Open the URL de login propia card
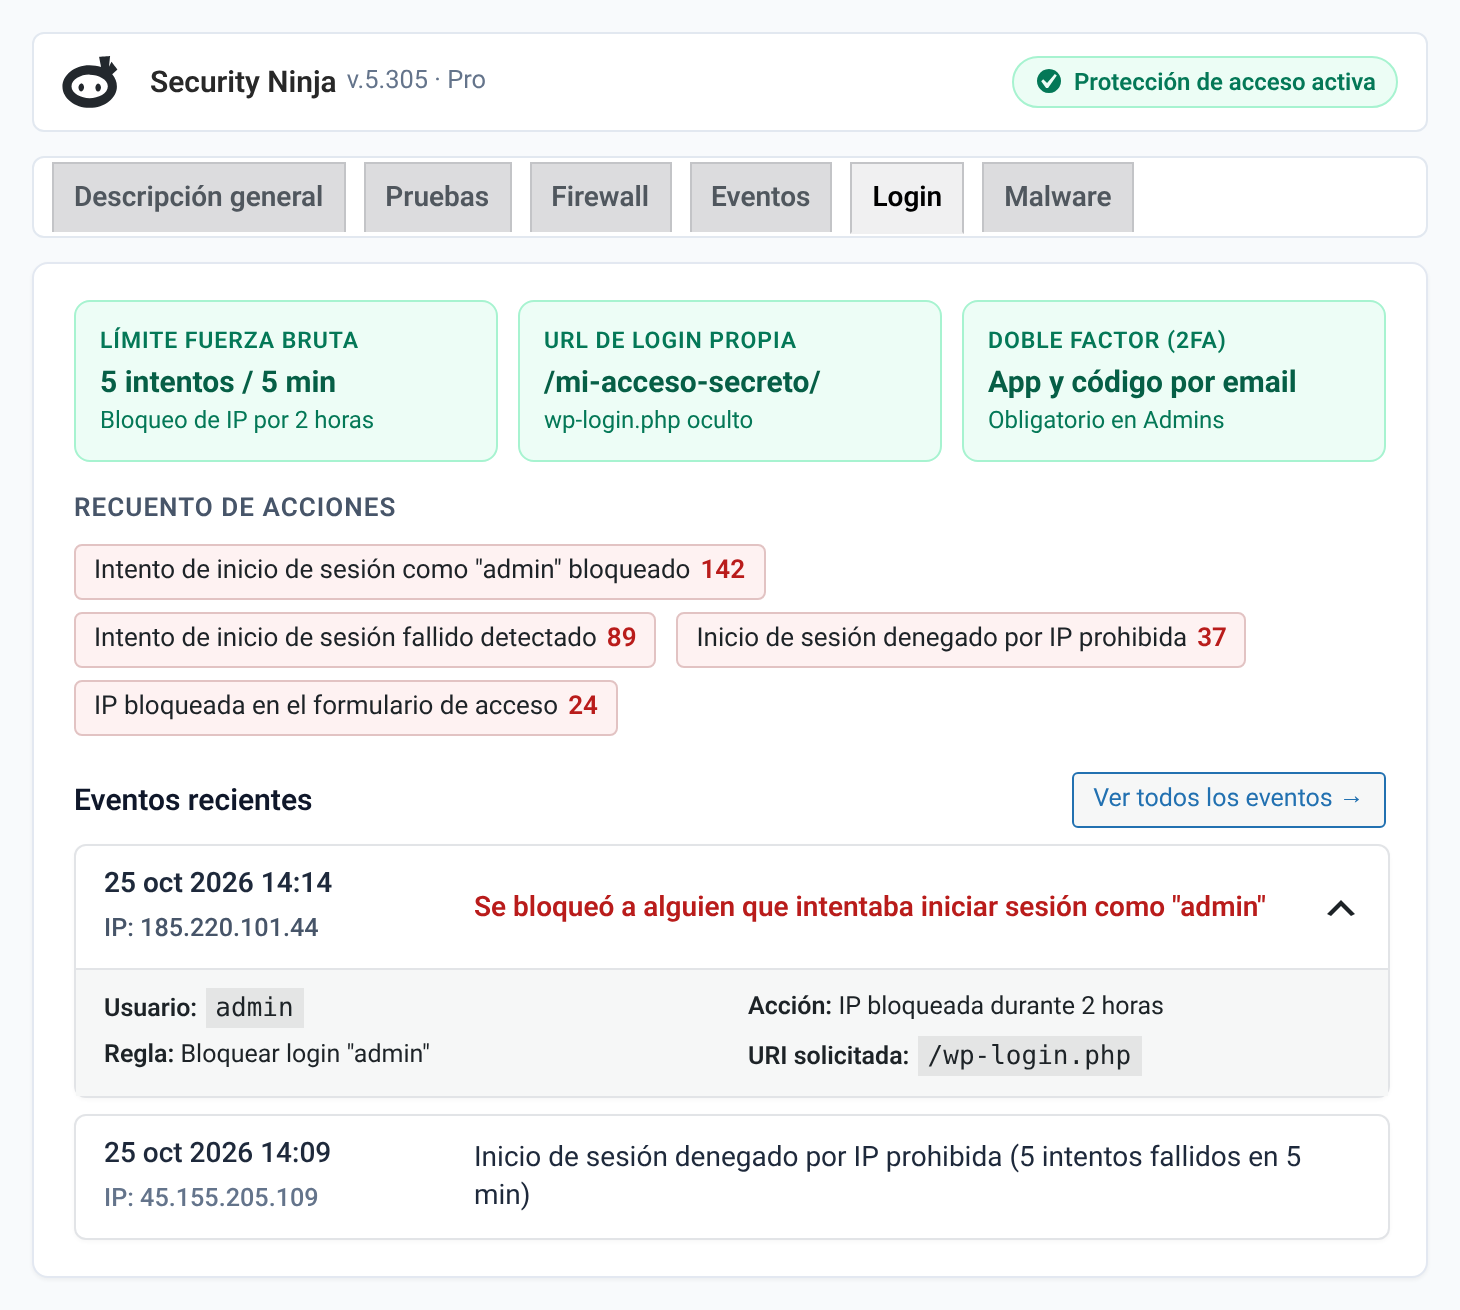 point(730,381)
